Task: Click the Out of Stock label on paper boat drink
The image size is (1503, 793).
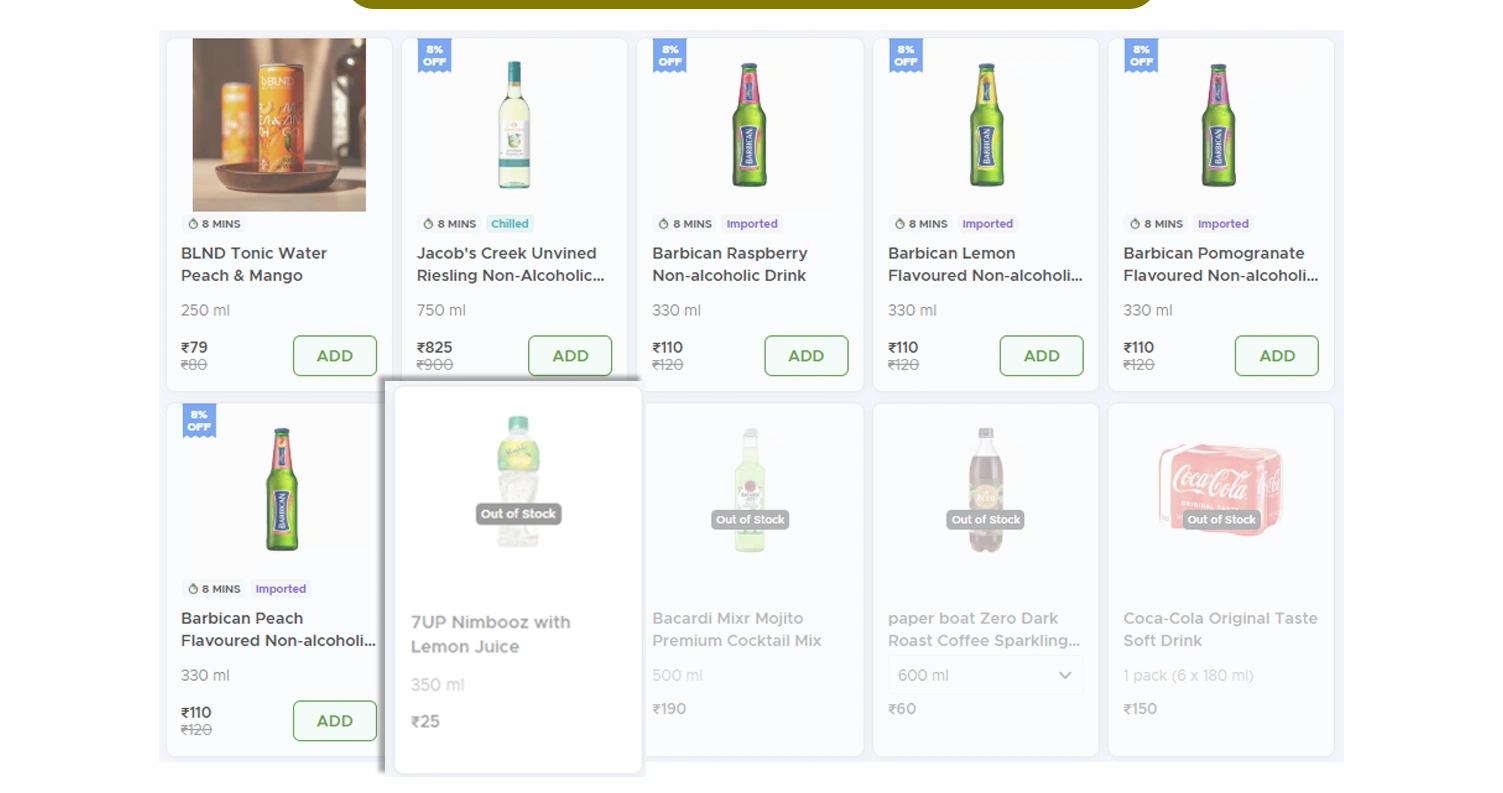Action: [x=985, y=519]
